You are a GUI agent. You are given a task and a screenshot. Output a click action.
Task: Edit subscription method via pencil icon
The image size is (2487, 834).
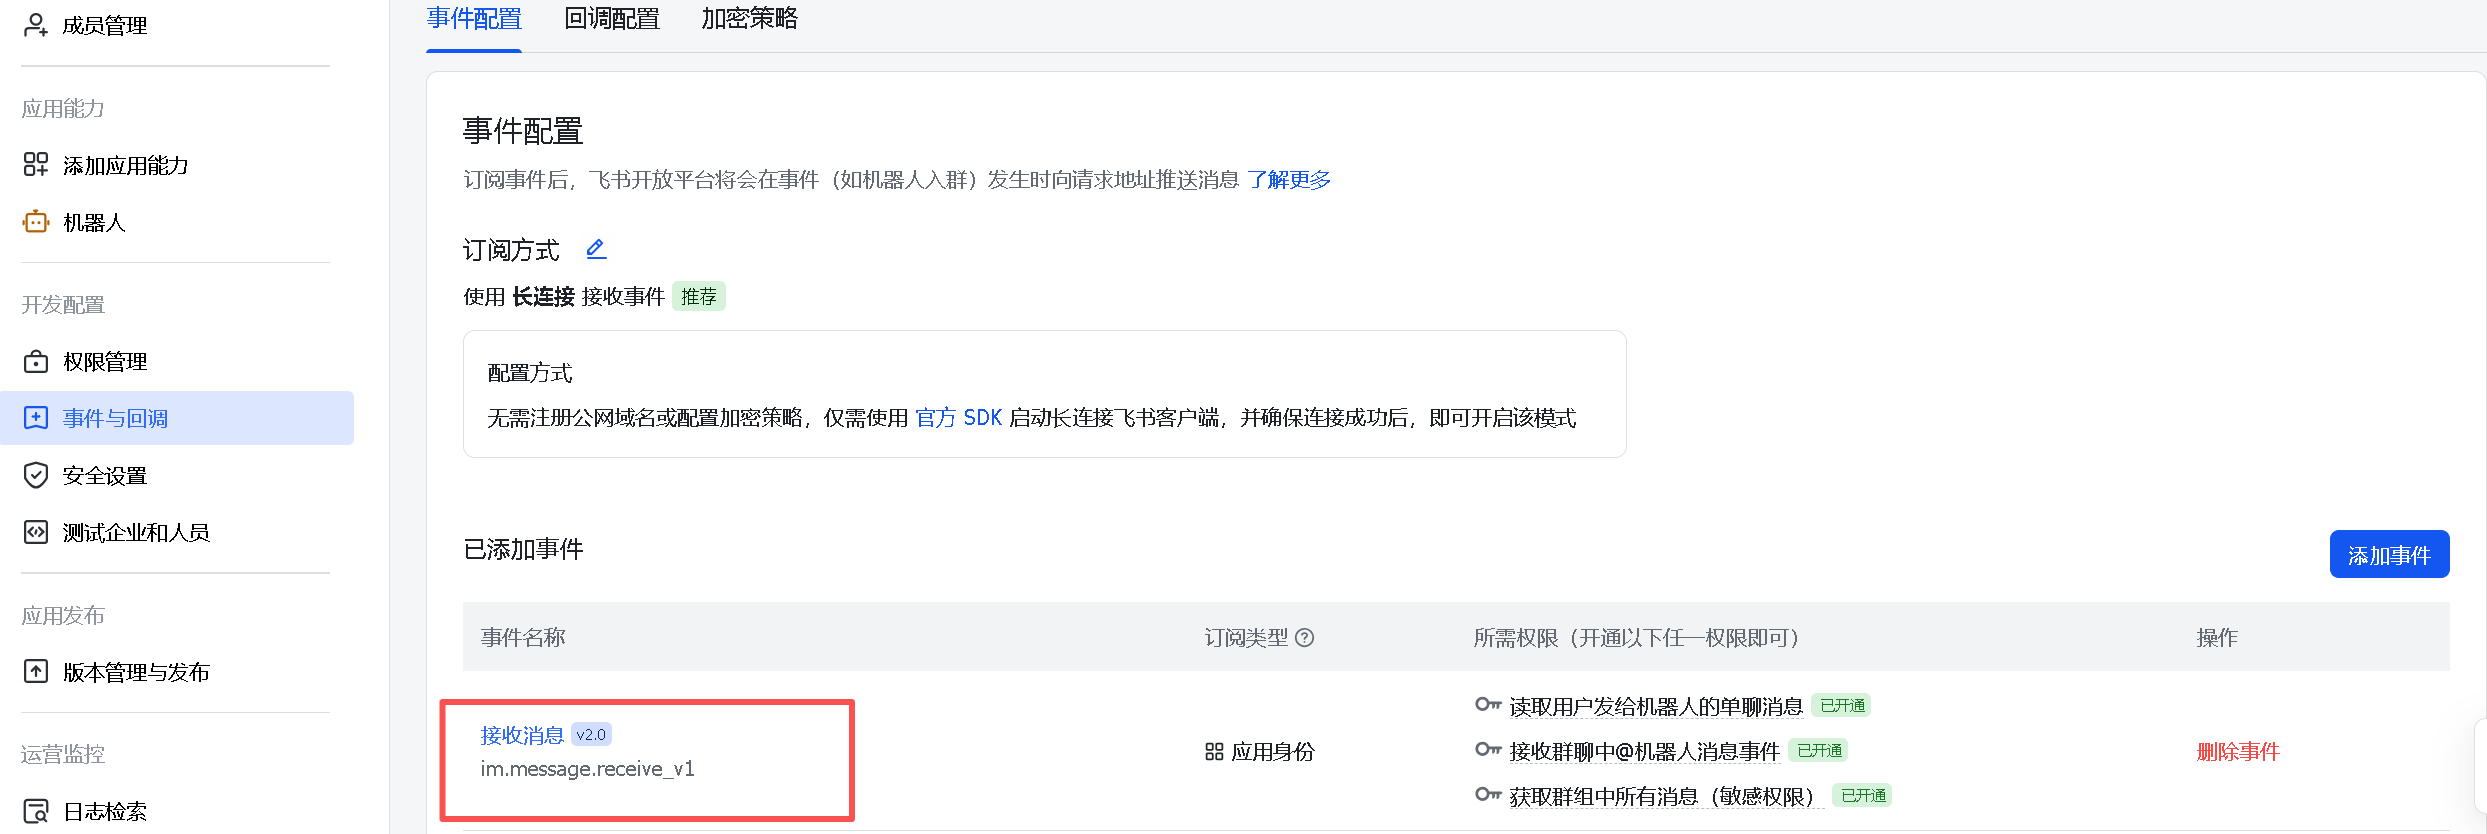[x=596, y=249]
